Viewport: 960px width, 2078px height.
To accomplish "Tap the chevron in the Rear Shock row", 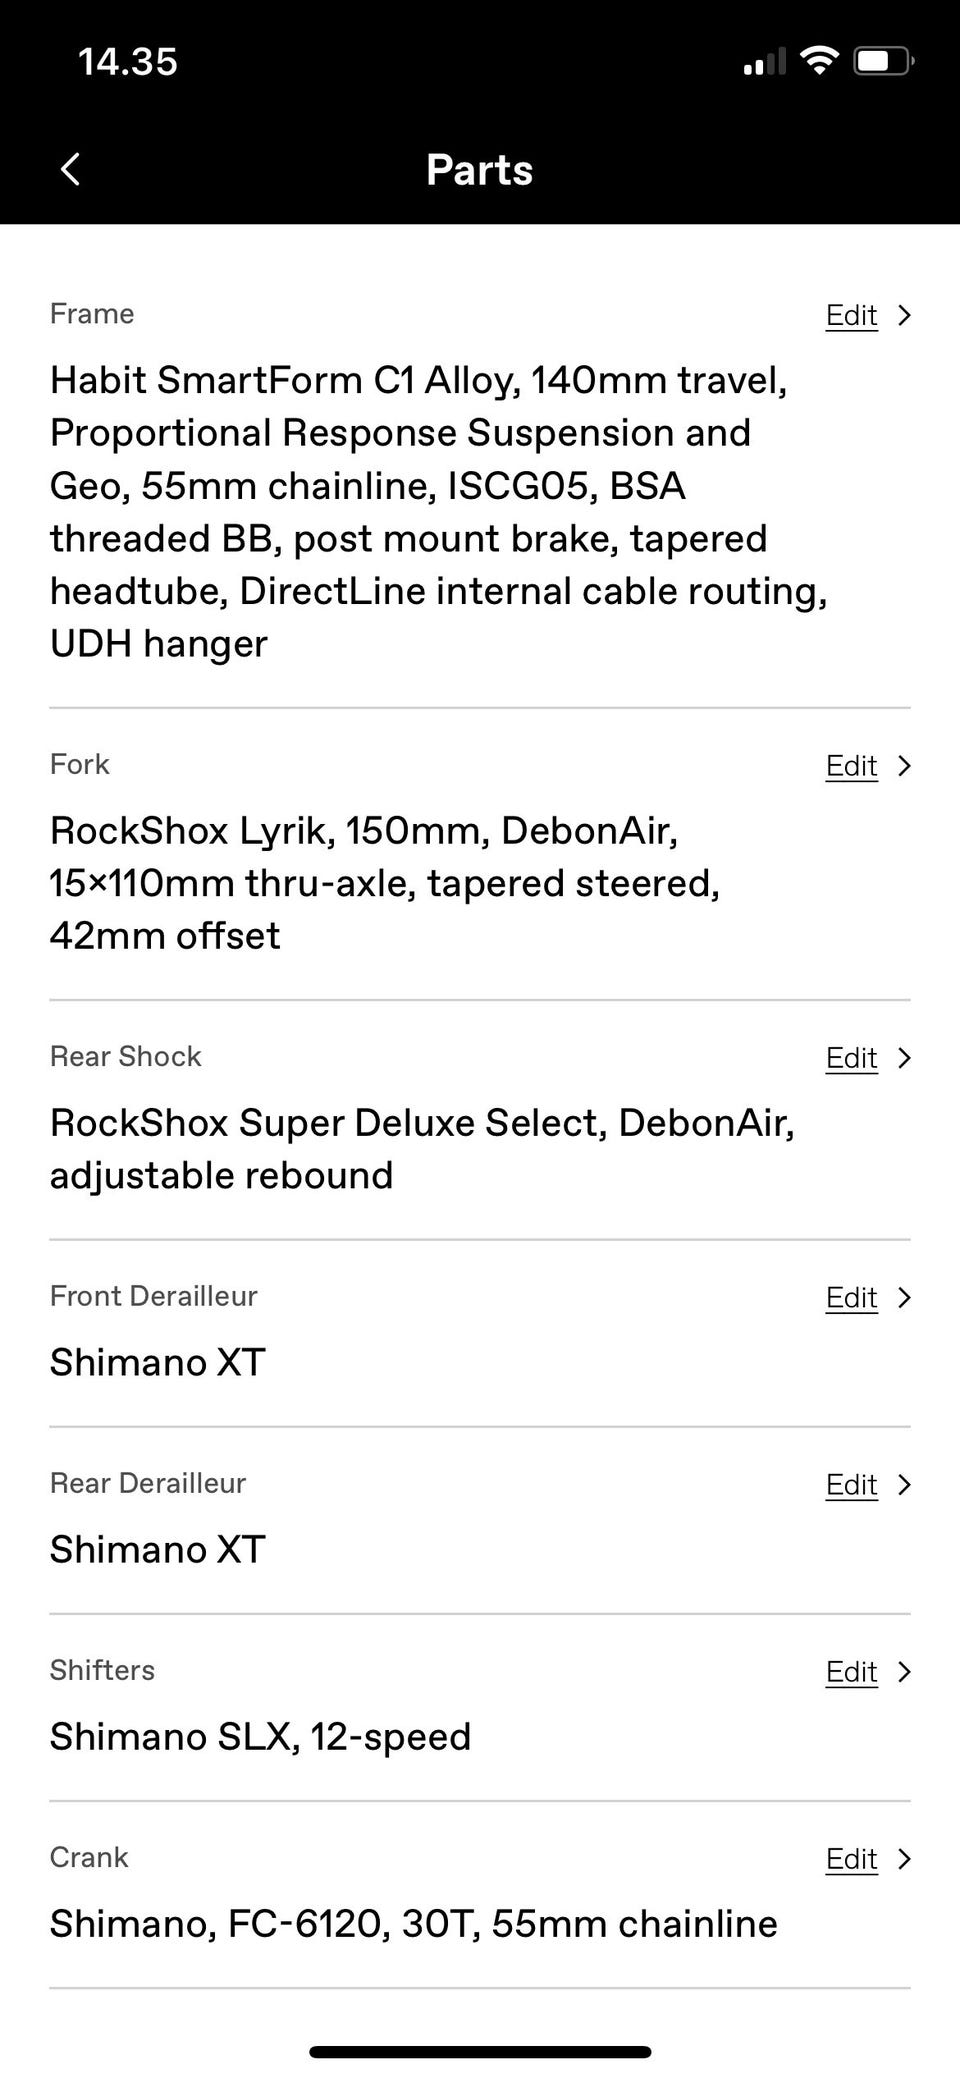I will (x=905, y=1057).
